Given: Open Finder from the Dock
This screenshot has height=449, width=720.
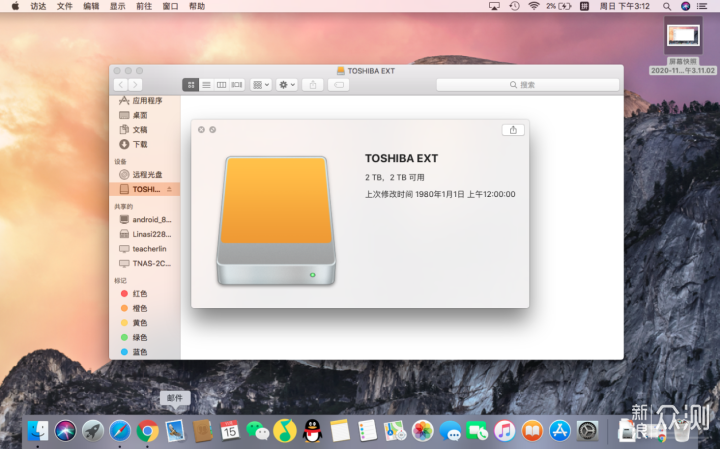Looking at the screenshot, I should tap(38, 431).
